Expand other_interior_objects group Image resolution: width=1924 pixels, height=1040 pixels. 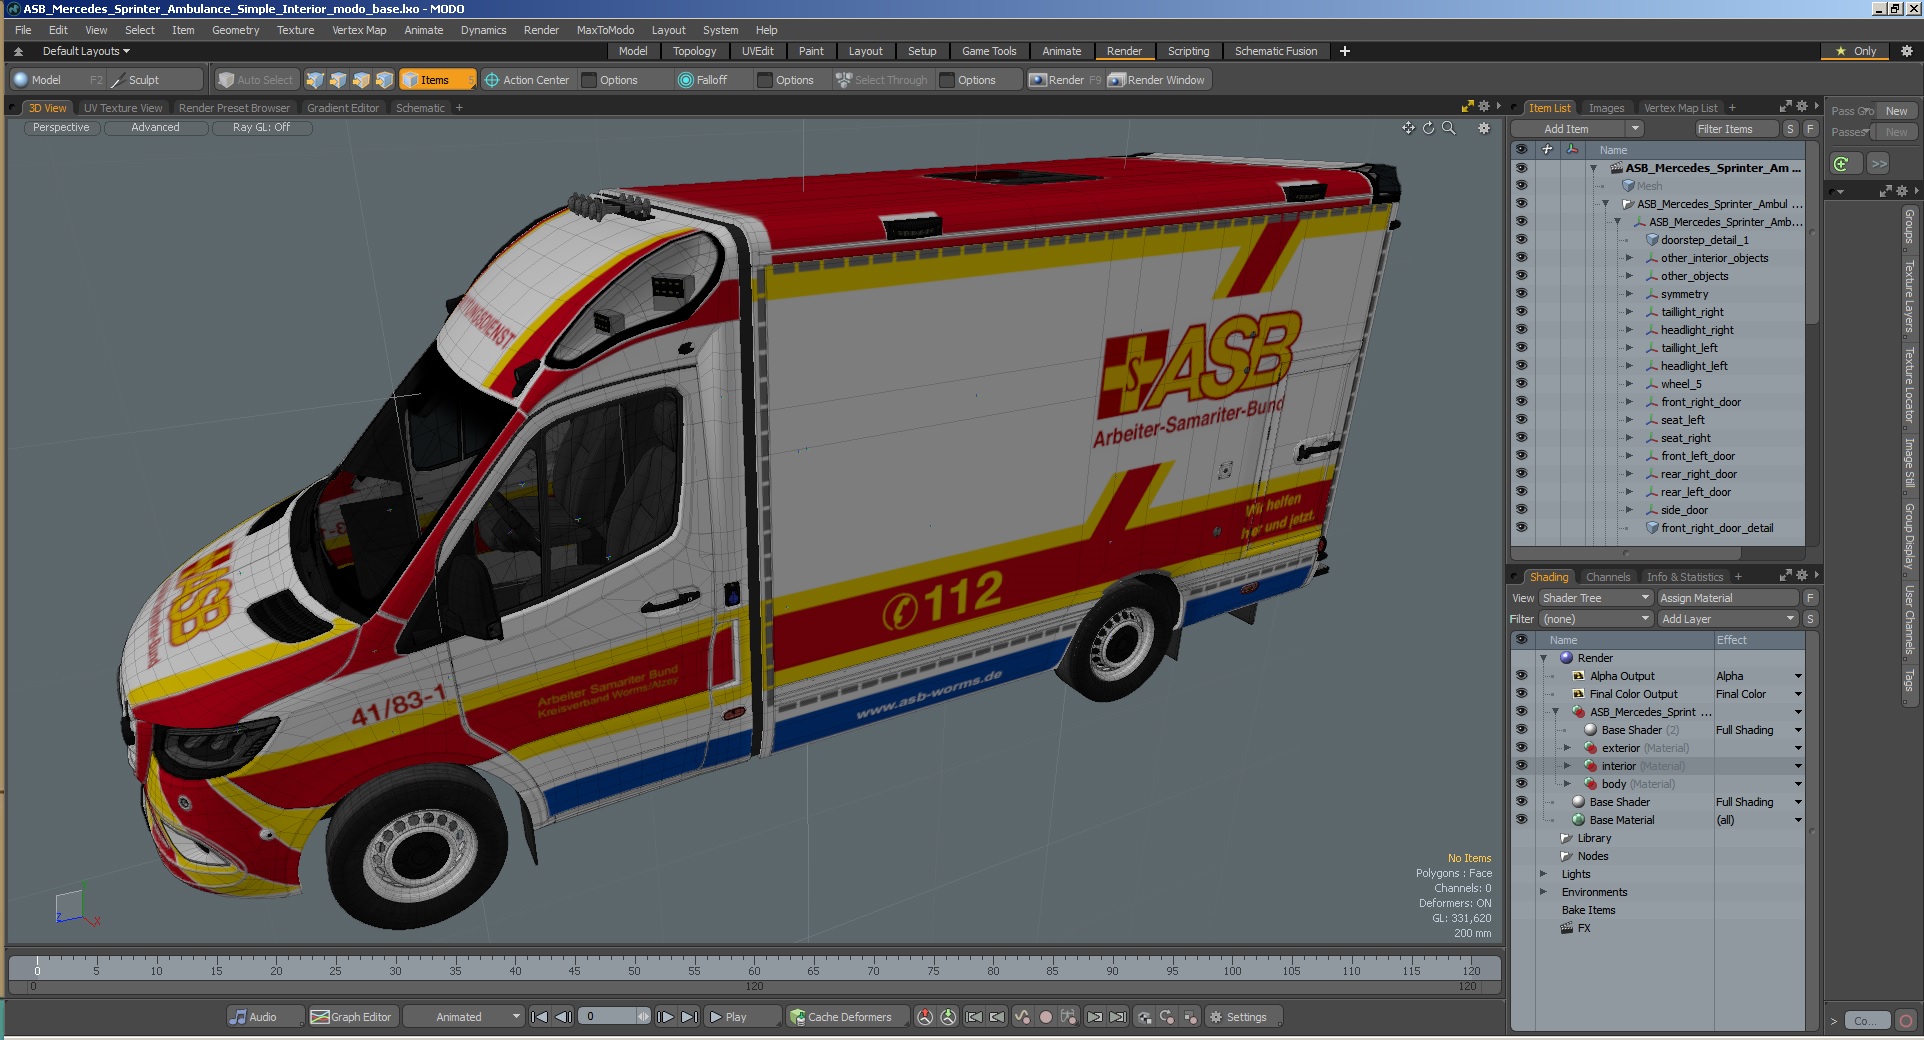(x=1629, y=258)
